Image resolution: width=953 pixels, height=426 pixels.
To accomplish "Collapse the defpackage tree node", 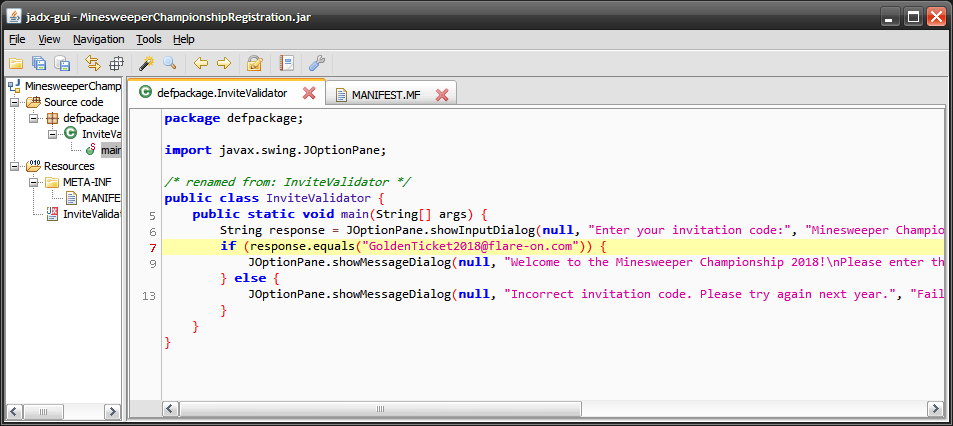I will pos(33,118).
